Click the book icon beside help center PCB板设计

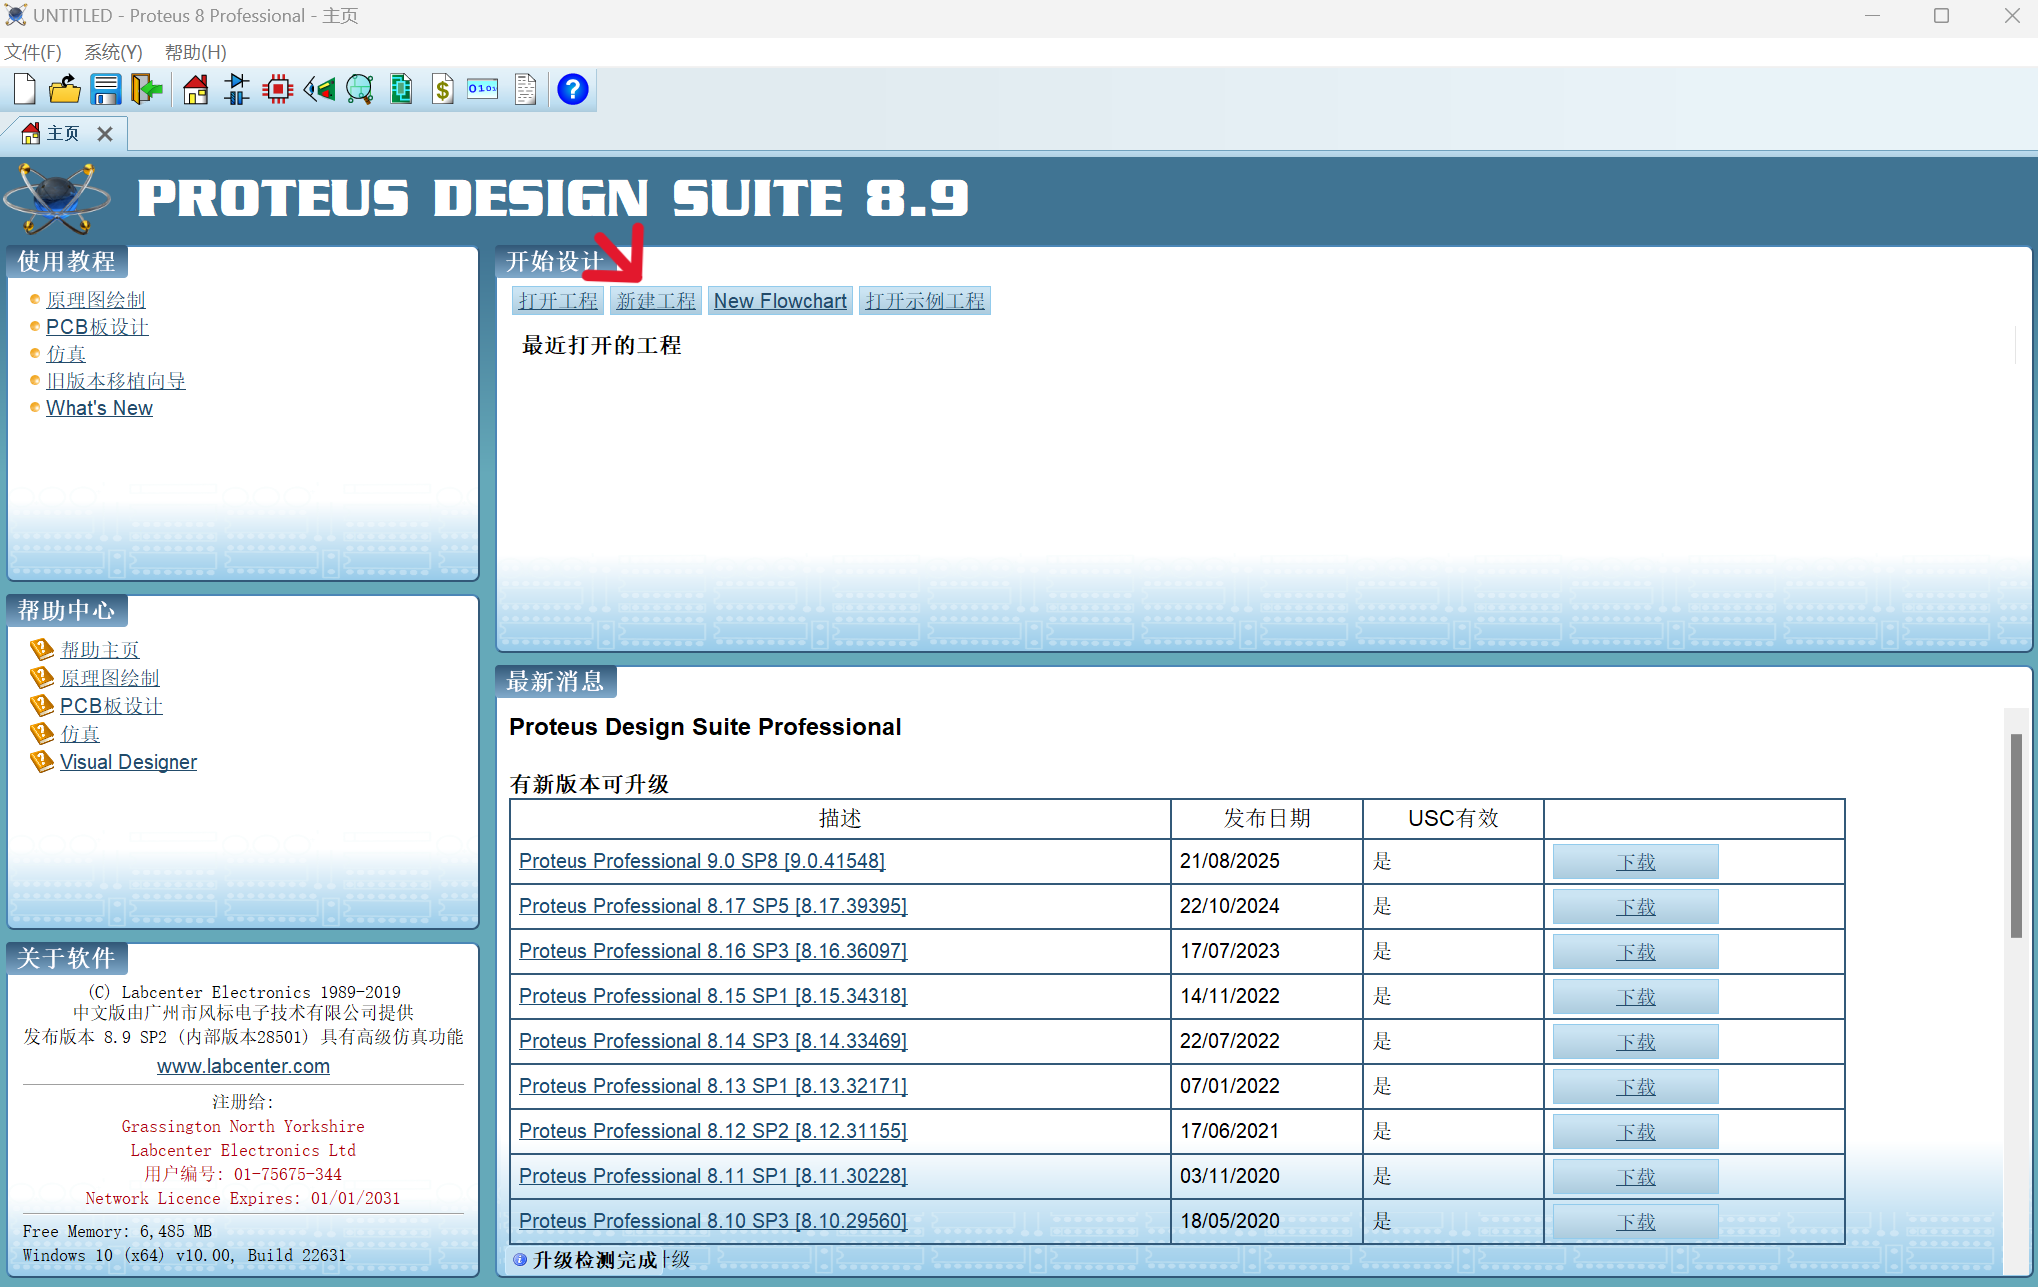point(41,706)
